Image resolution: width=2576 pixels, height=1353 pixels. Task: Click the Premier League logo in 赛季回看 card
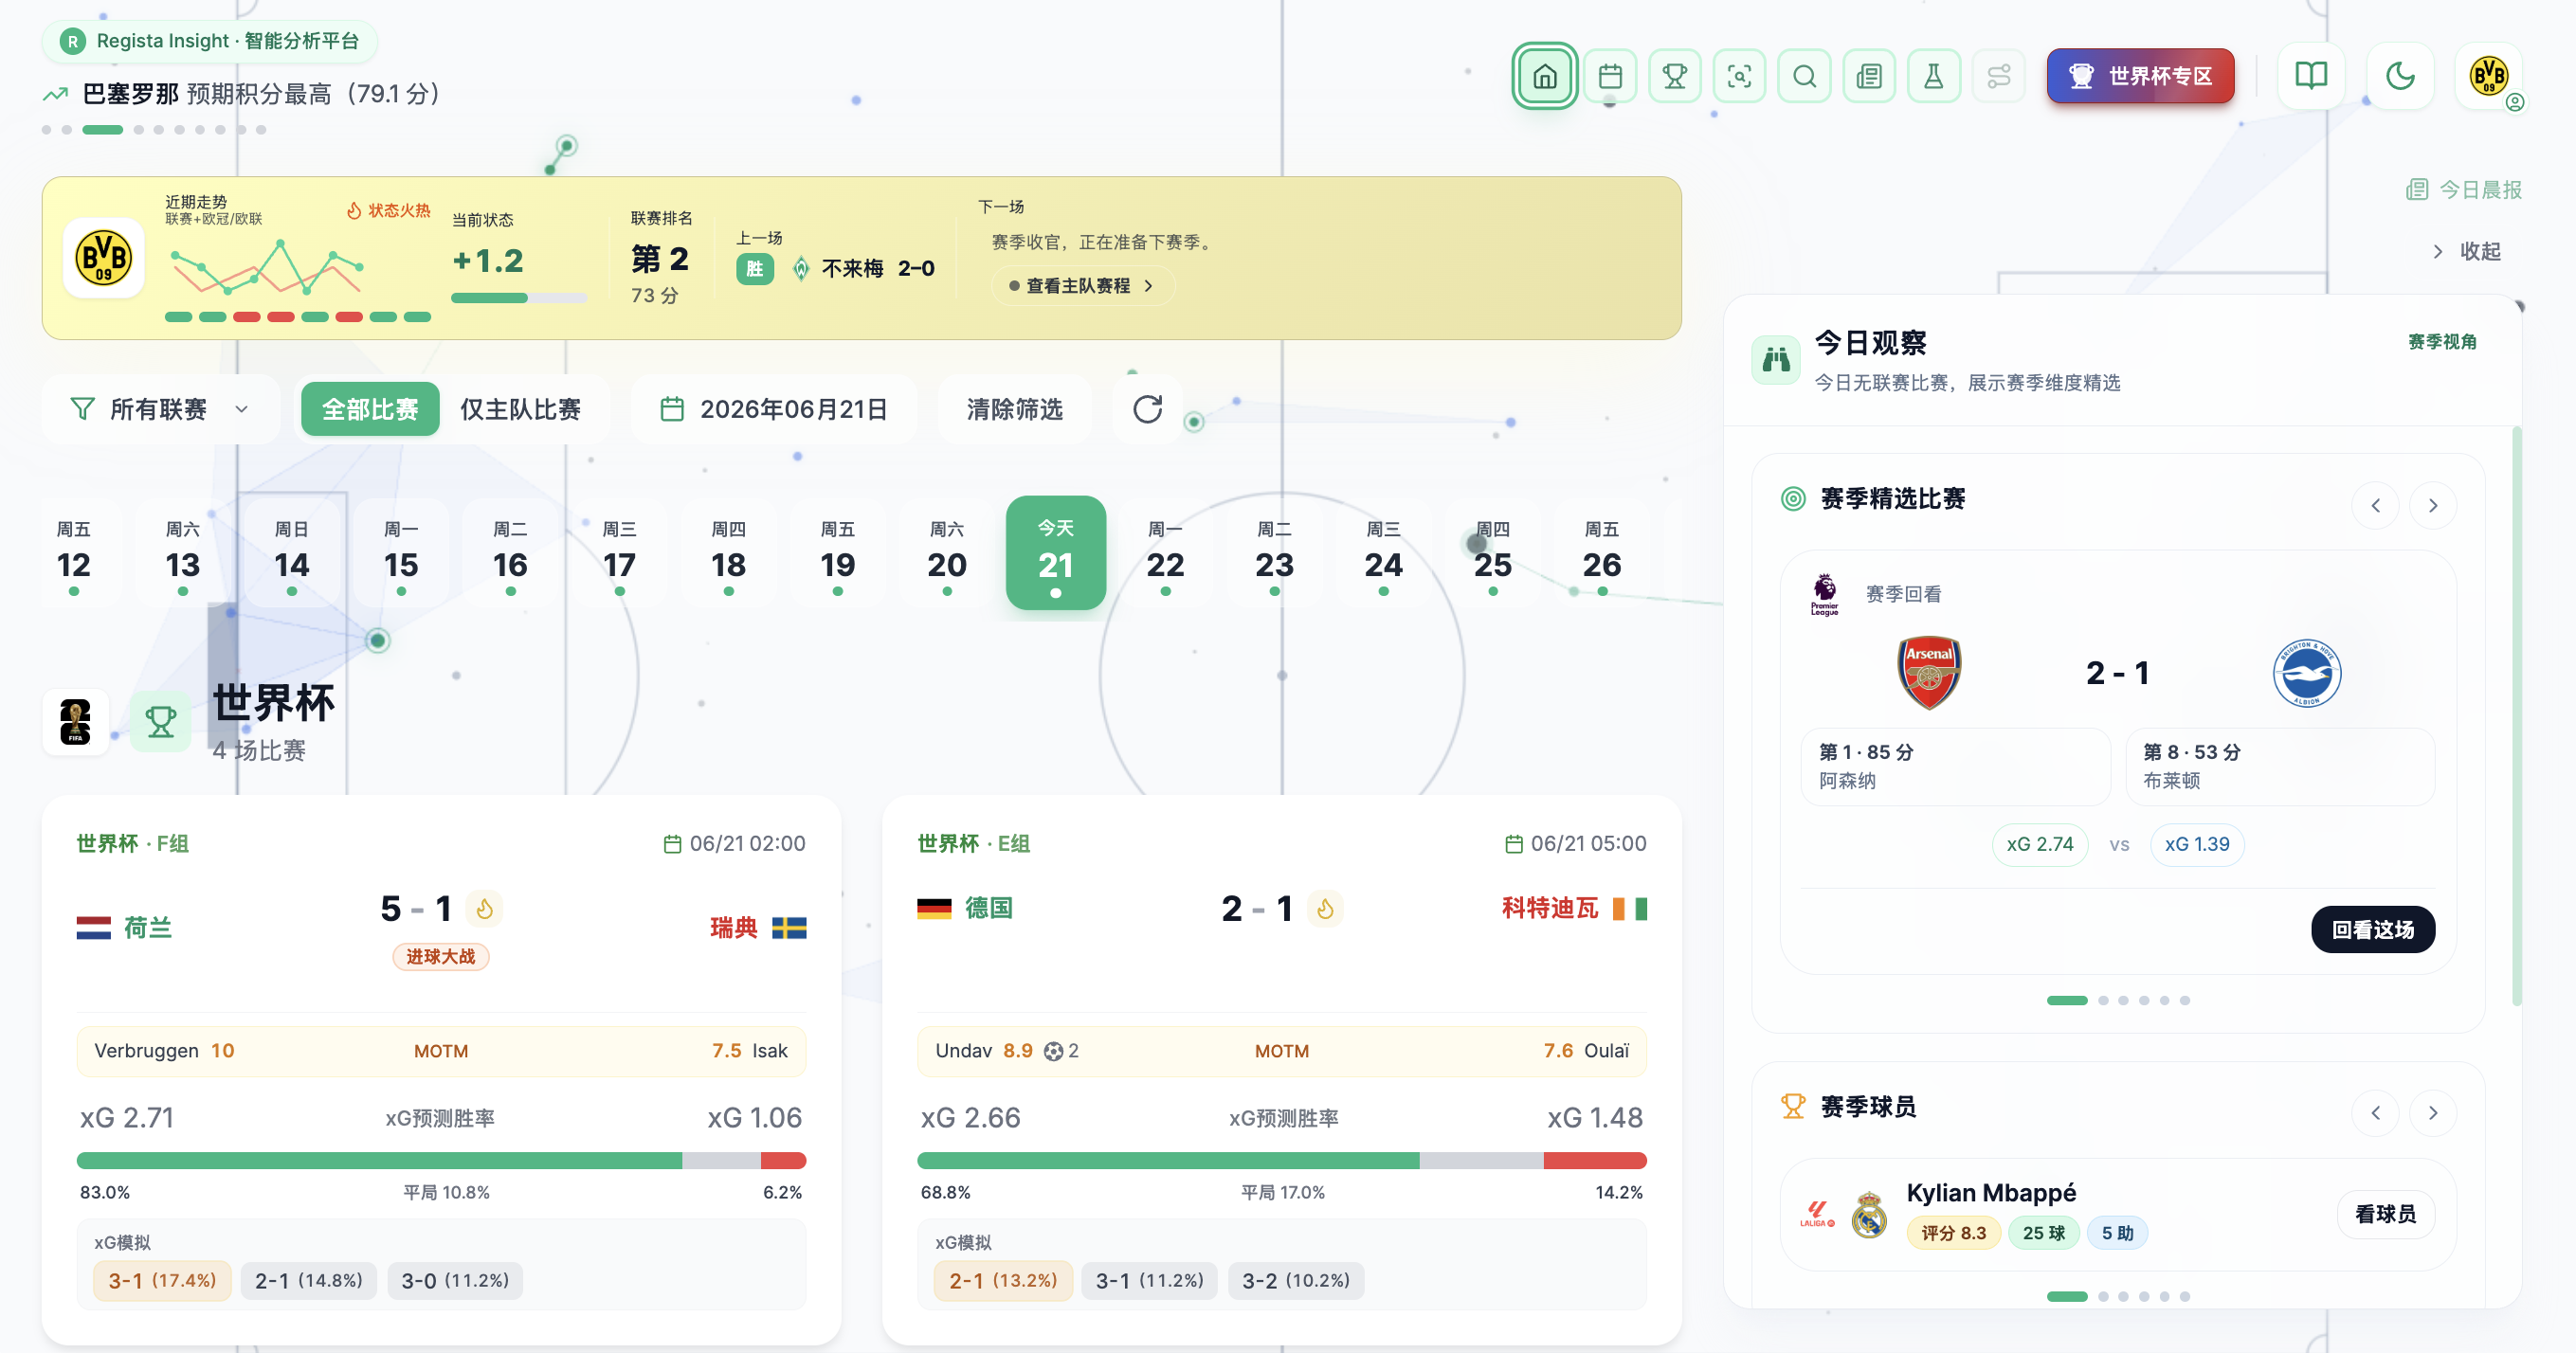1824,594
